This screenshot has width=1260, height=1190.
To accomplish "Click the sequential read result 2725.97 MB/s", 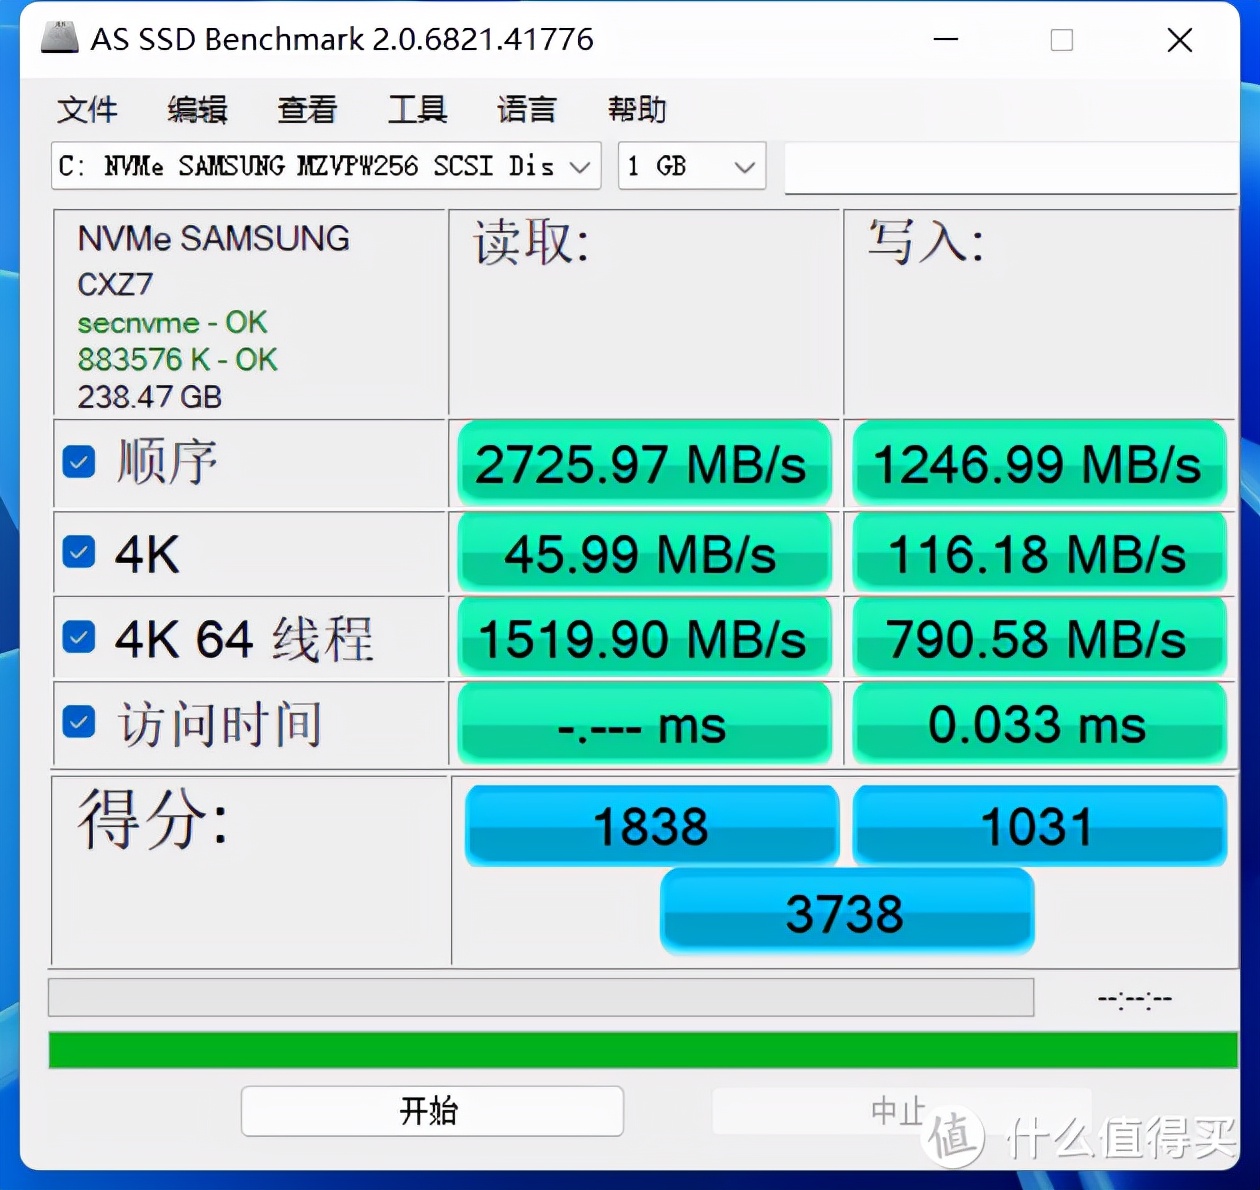I will pos(643,462).
